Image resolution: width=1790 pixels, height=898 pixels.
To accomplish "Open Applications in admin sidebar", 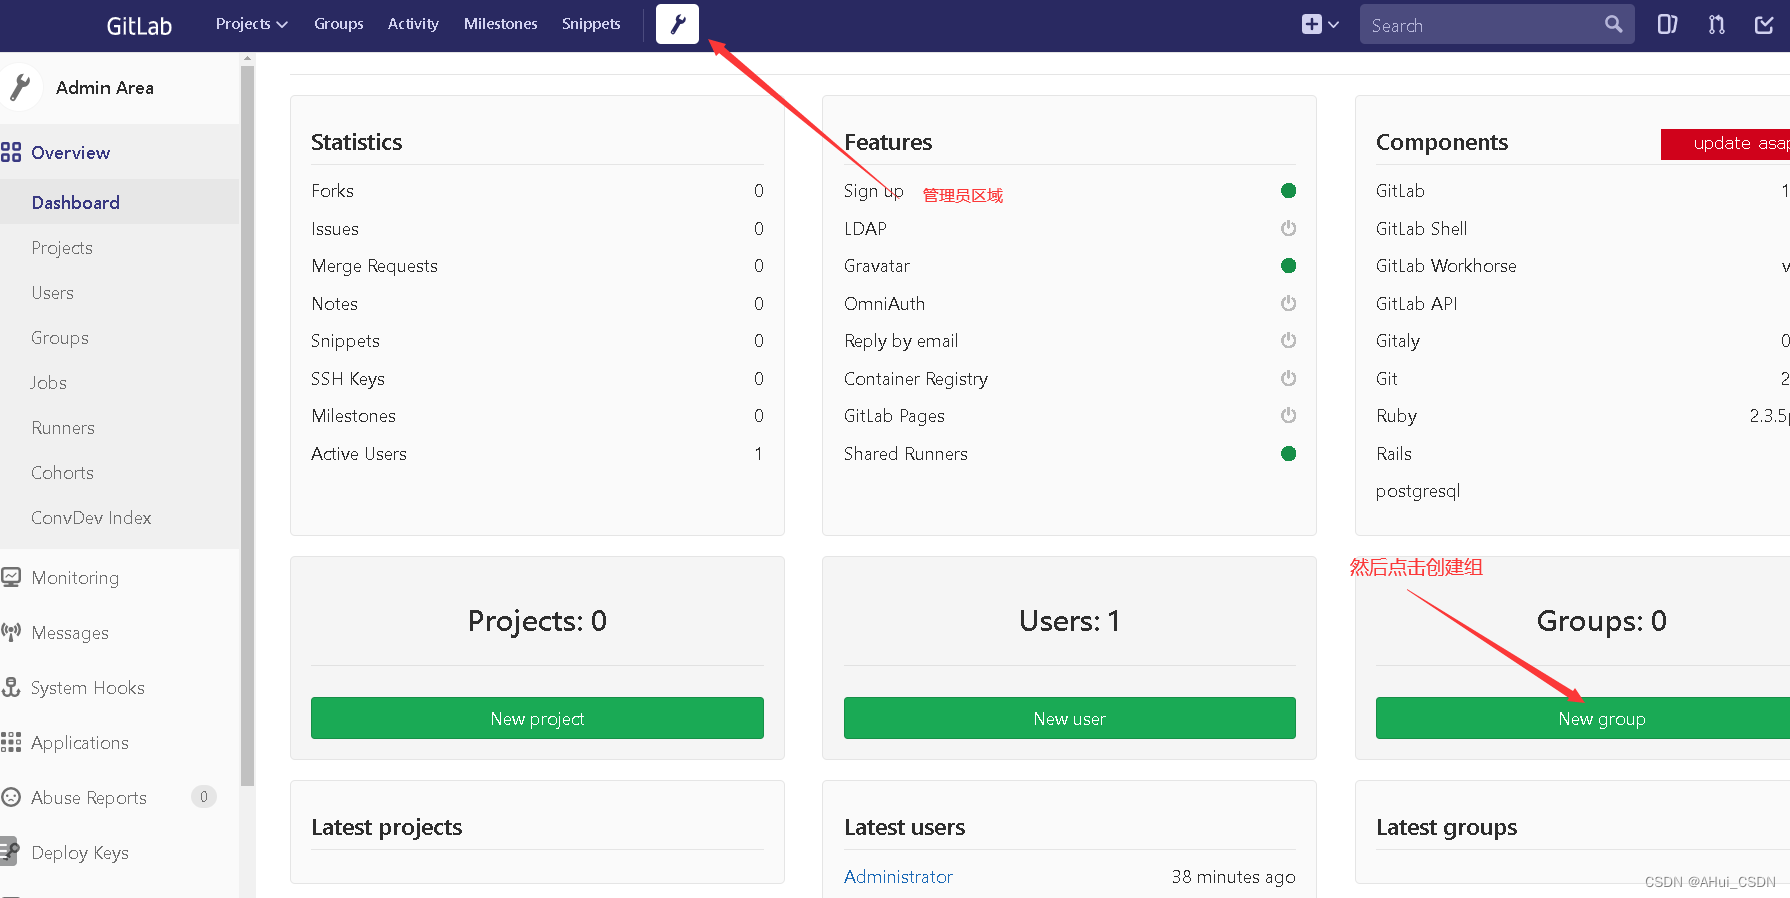I will [80, 743].
